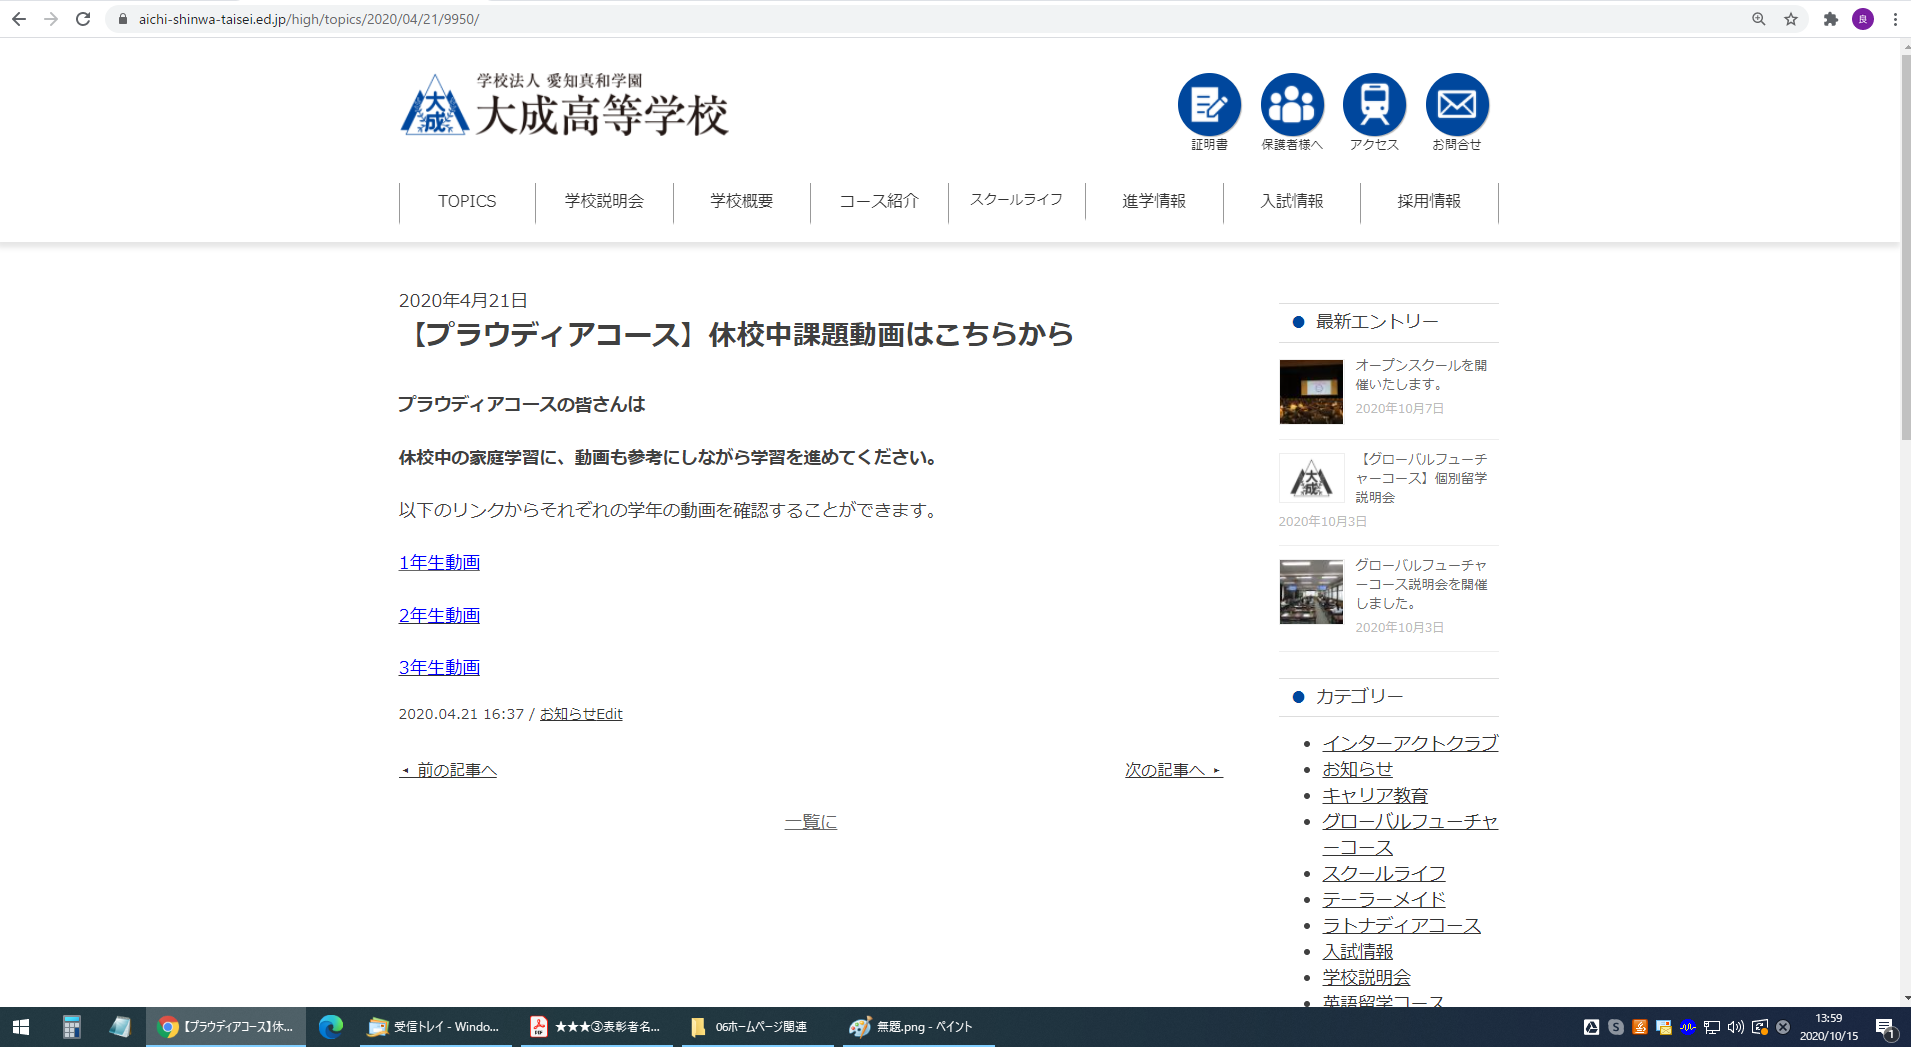Open the Chrome extensions puzzle icon
The height and width of the screenshot is (1047, 1911).
[x=1831, y=19]
